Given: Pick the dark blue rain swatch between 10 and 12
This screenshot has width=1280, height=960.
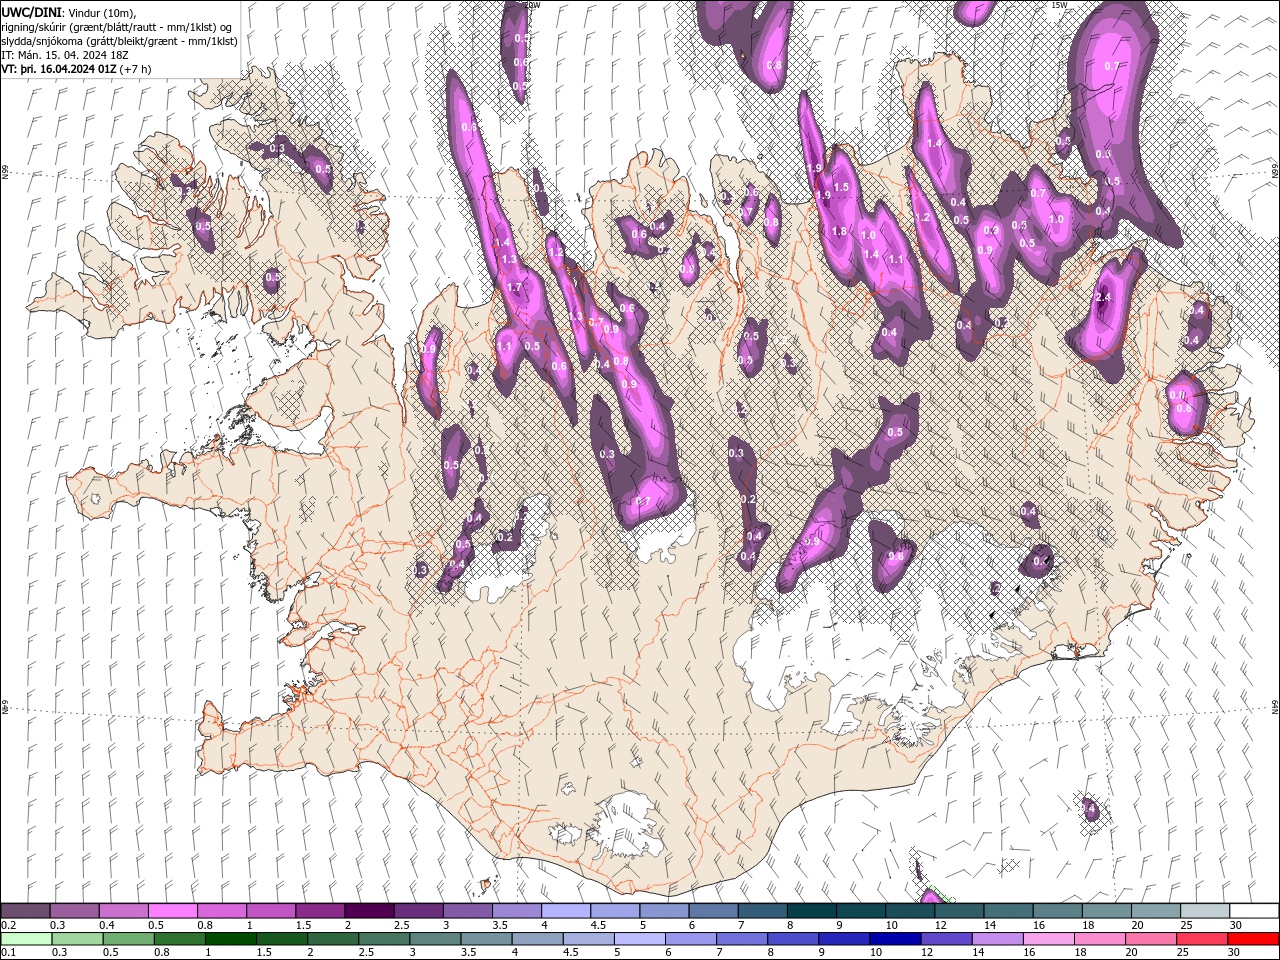Looking at the screenshot, I should pyautogui.click(x=896, y=938).
